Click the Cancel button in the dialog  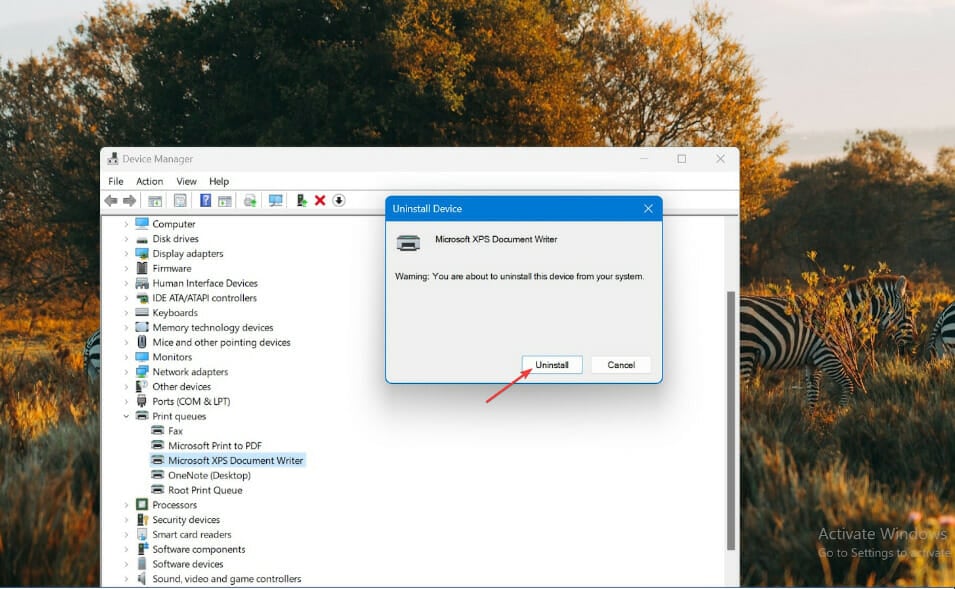pos(621,365)
